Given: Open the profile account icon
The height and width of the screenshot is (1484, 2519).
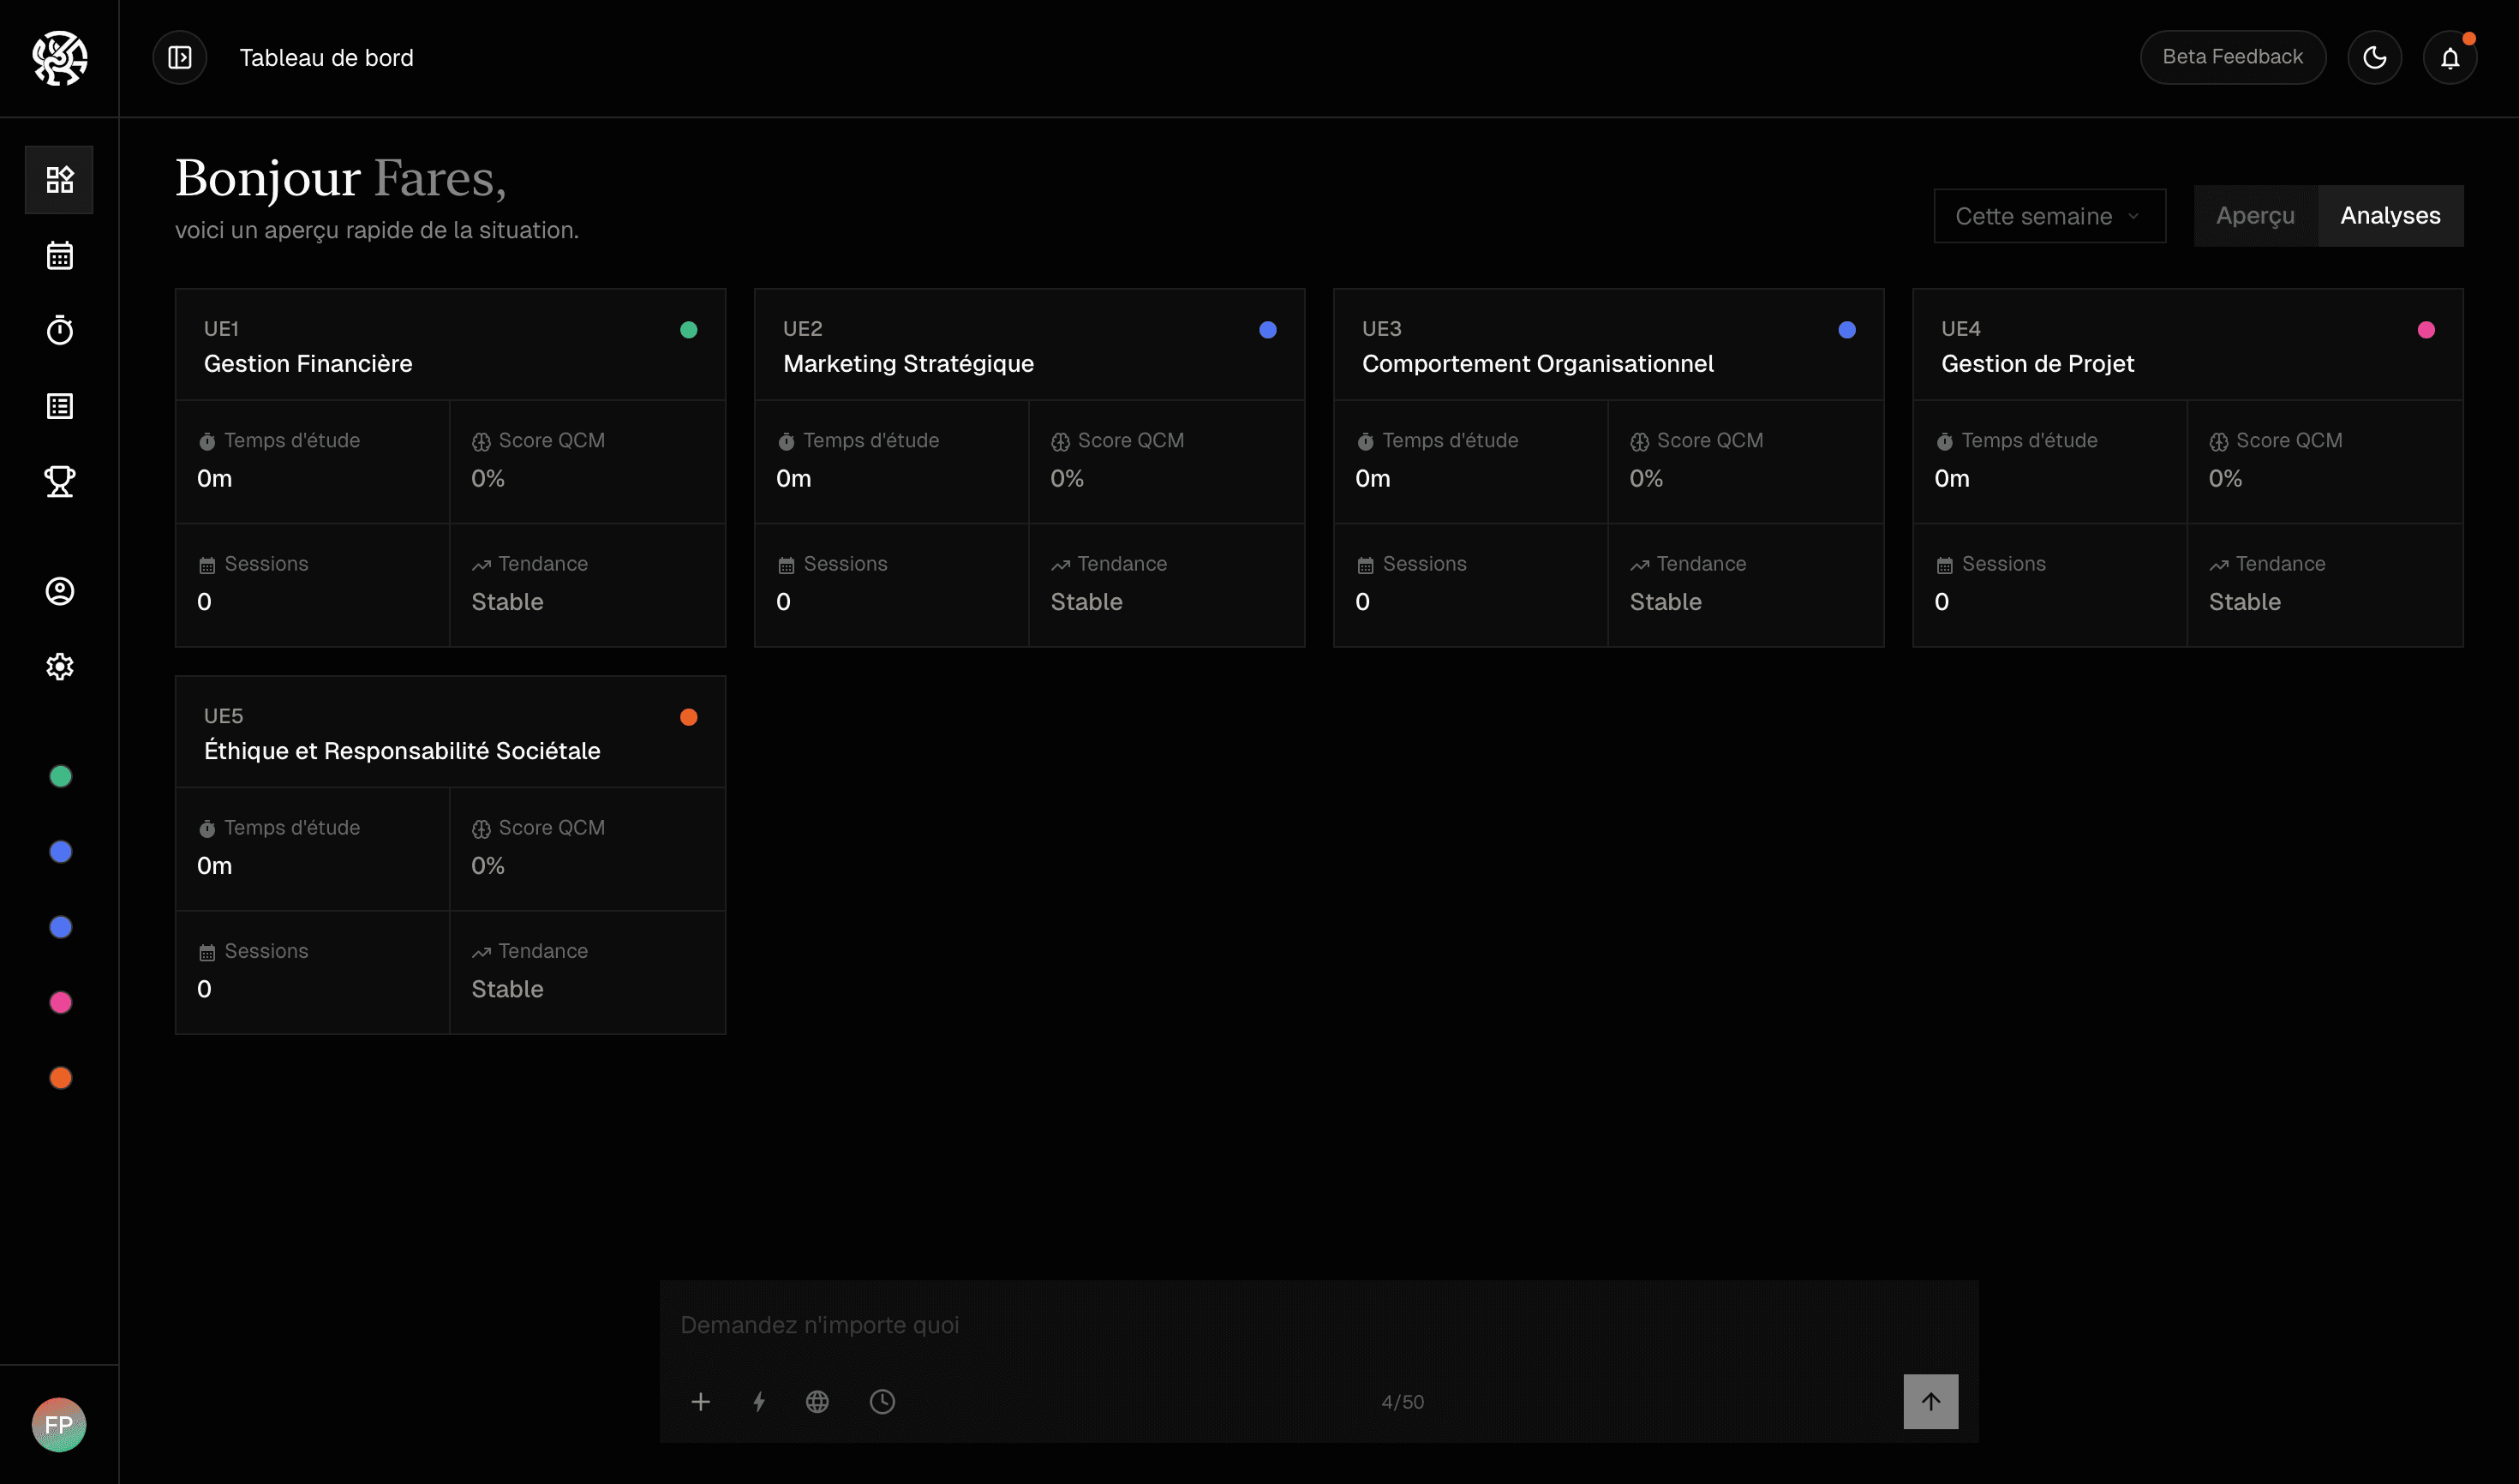Looking at the screenshot, I should pos(59,591).
